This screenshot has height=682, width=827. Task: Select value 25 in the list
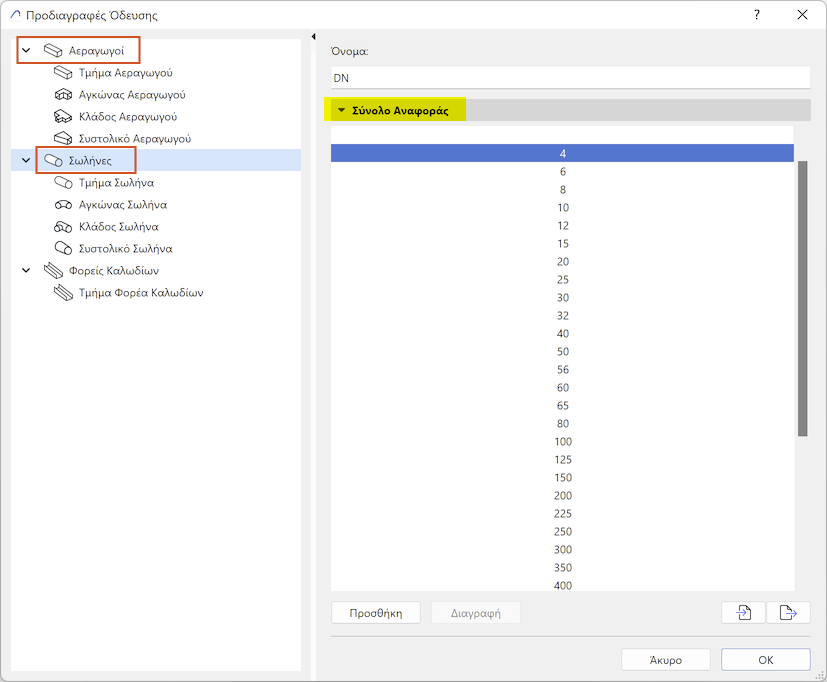pos(562,280)
